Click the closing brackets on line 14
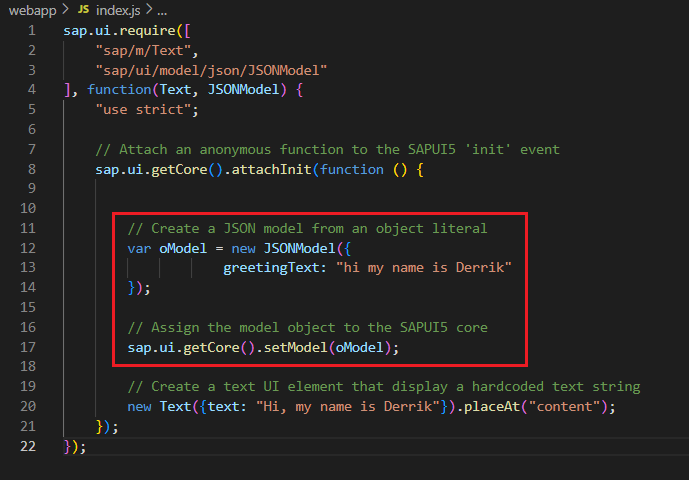The height and width of the screenshot is (480, 689). click(139, 288)
